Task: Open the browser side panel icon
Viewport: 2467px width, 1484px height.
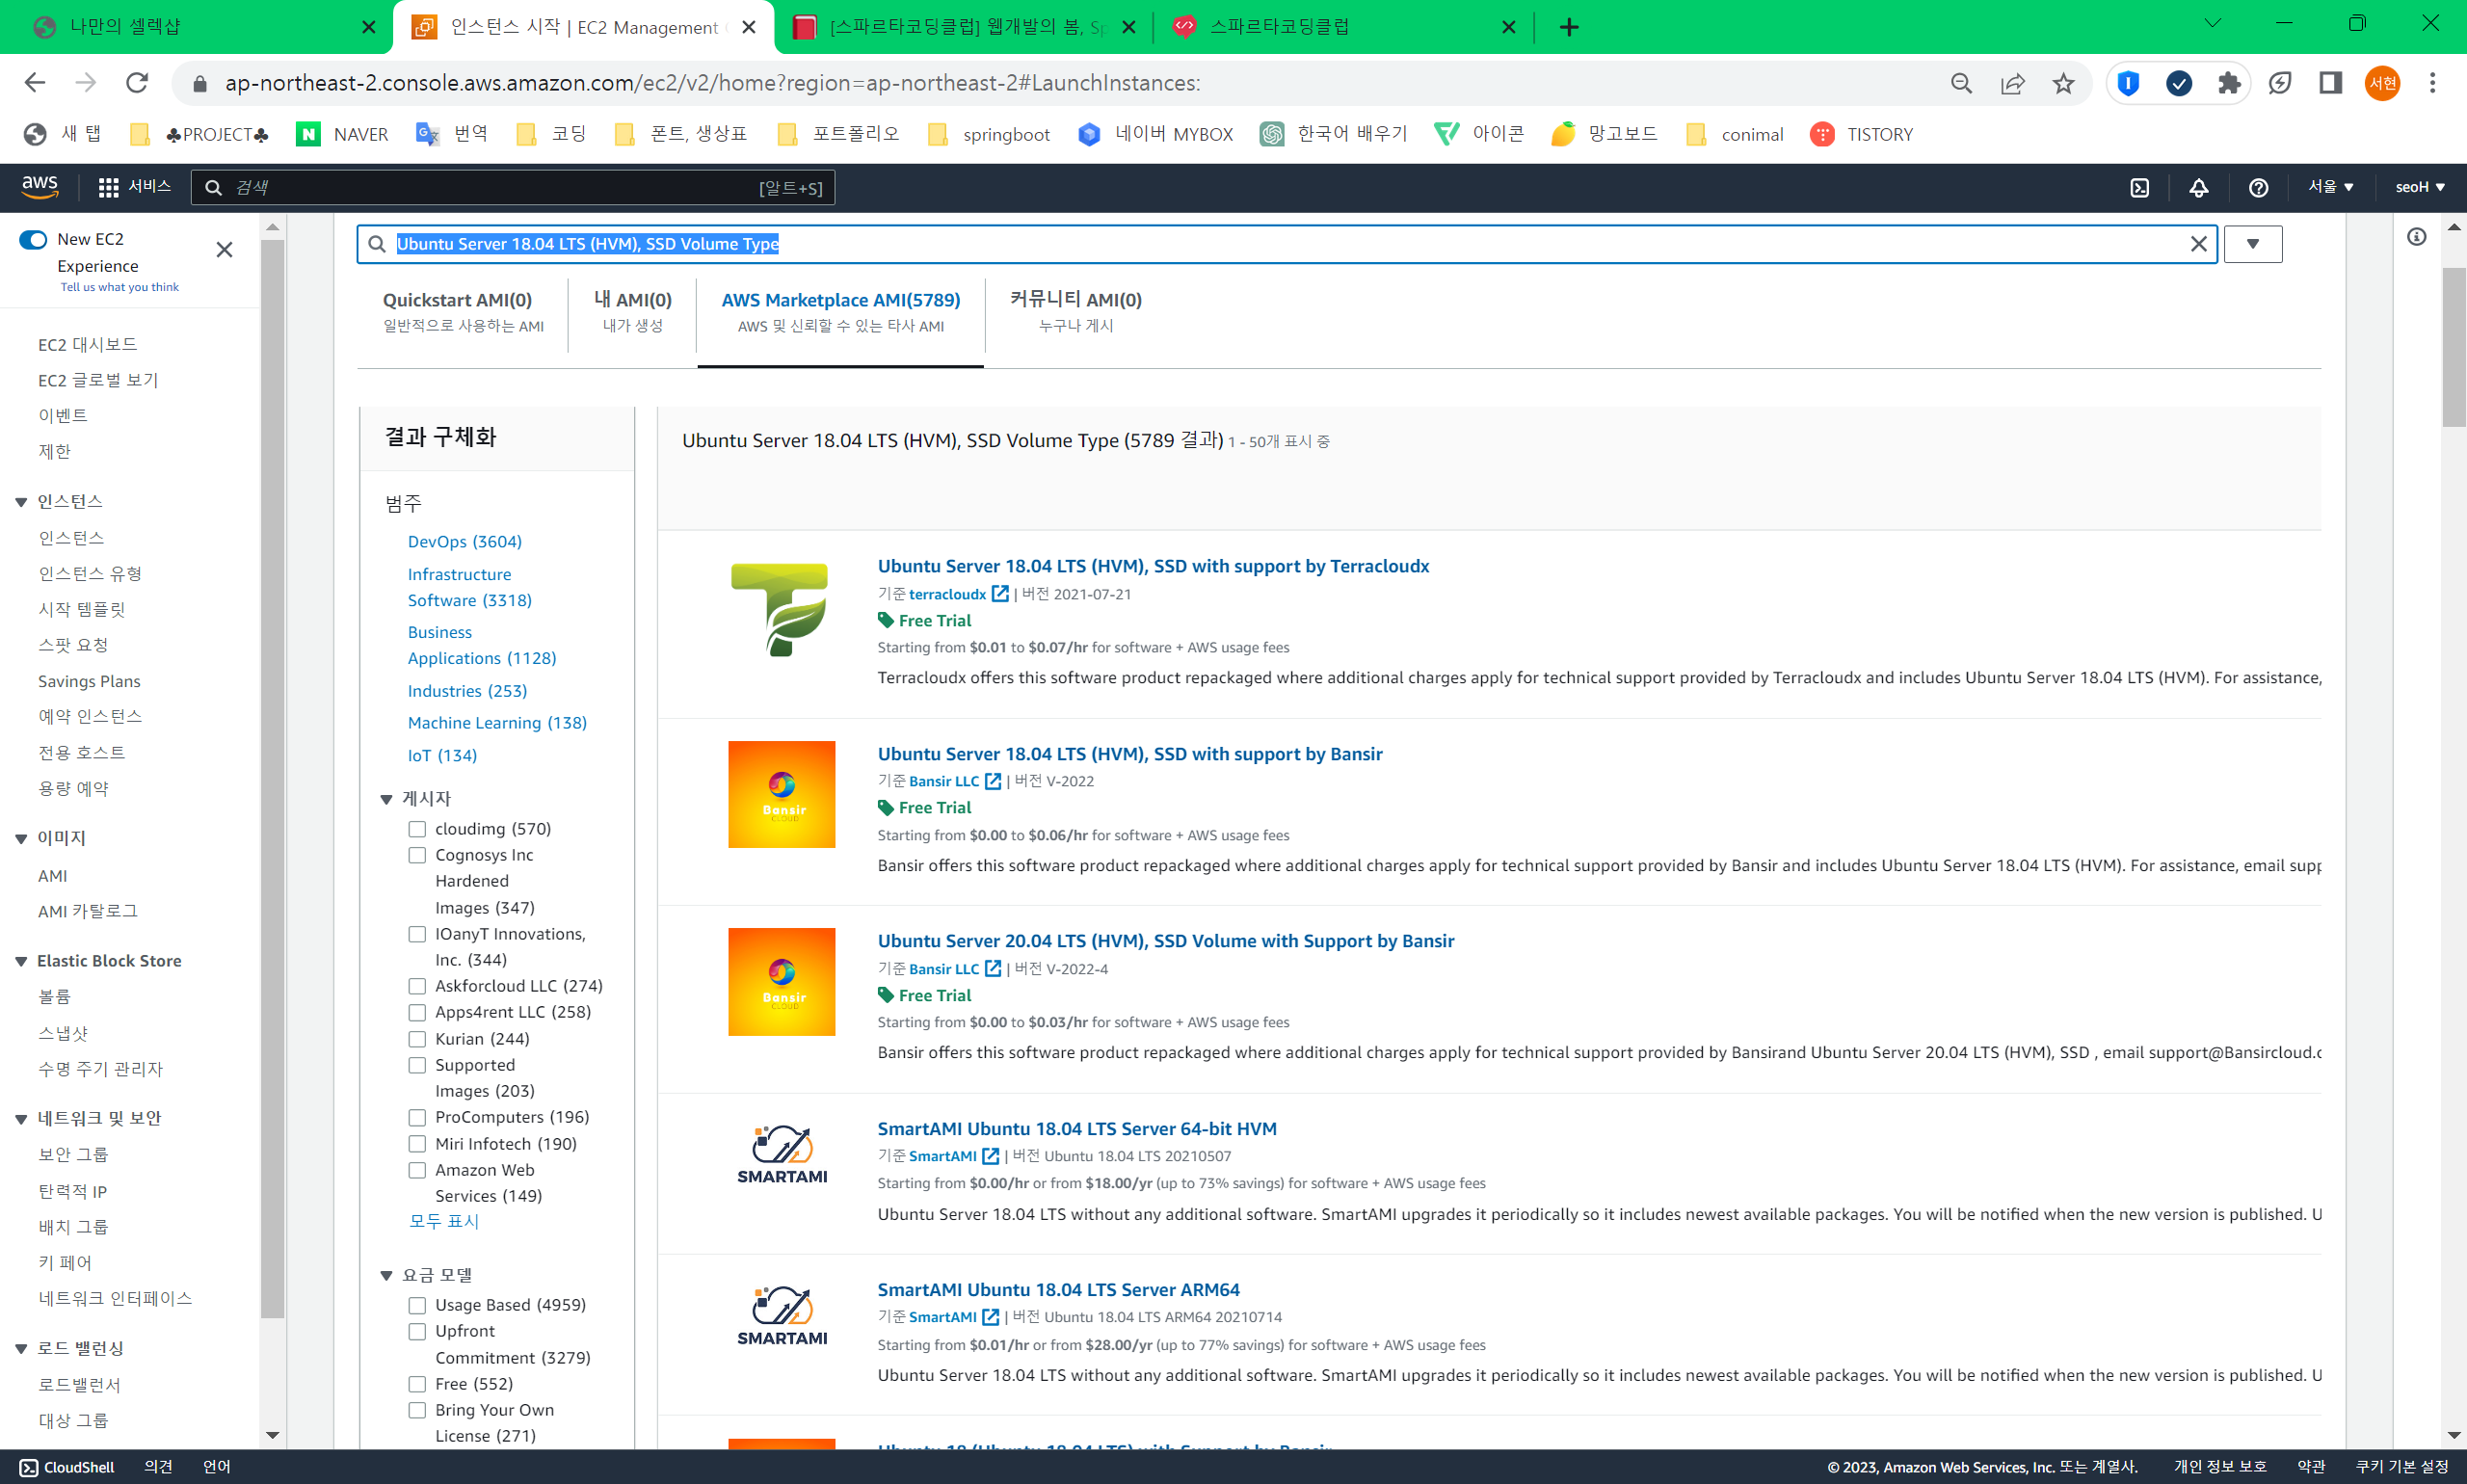Action: tap(2330, 84)
